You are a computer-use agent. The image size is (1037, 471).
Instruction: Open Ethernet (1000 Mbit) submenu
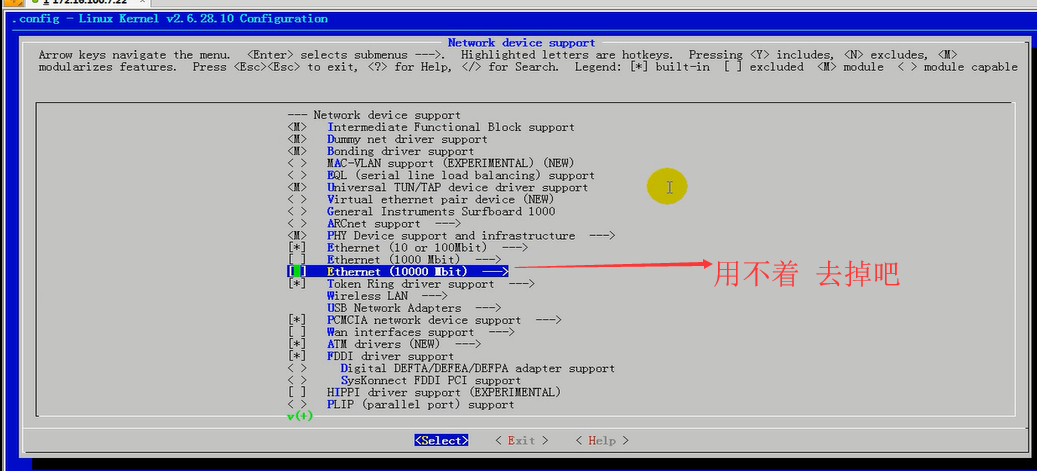(x=414, y=260)
